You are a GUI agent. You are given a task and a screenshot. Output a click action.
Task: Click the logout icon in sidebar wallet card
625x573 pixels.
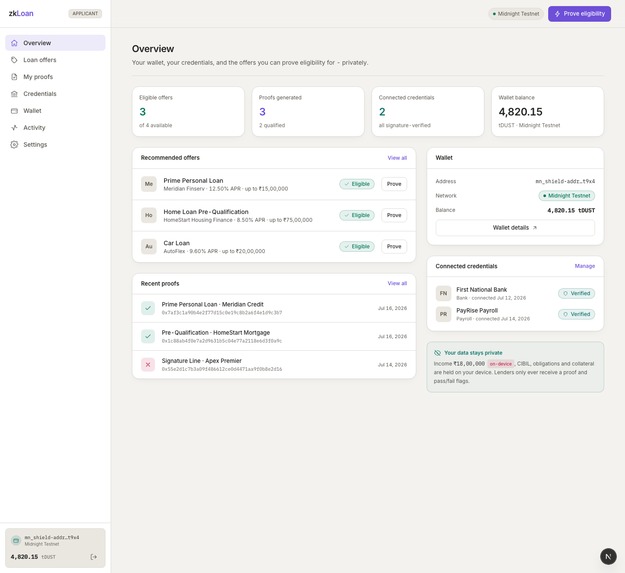click(x=94, y=557)
